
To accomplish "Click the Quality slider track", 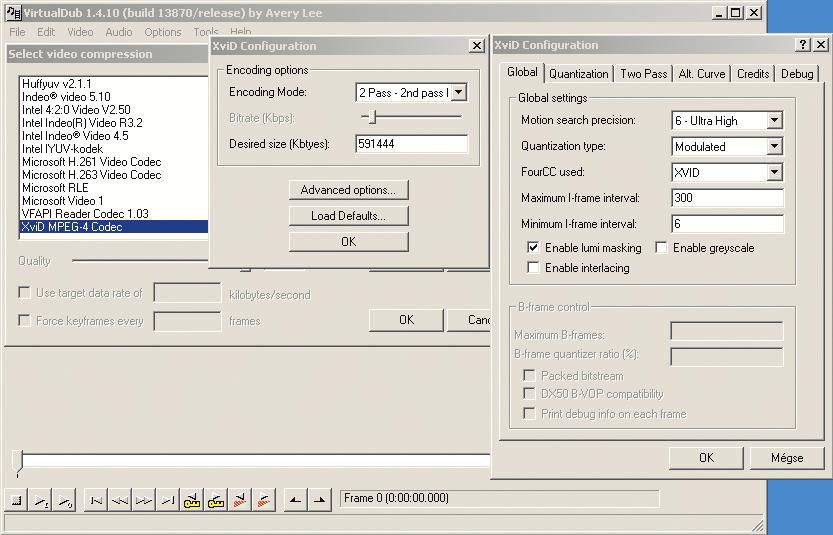I will tap(140, 260).
